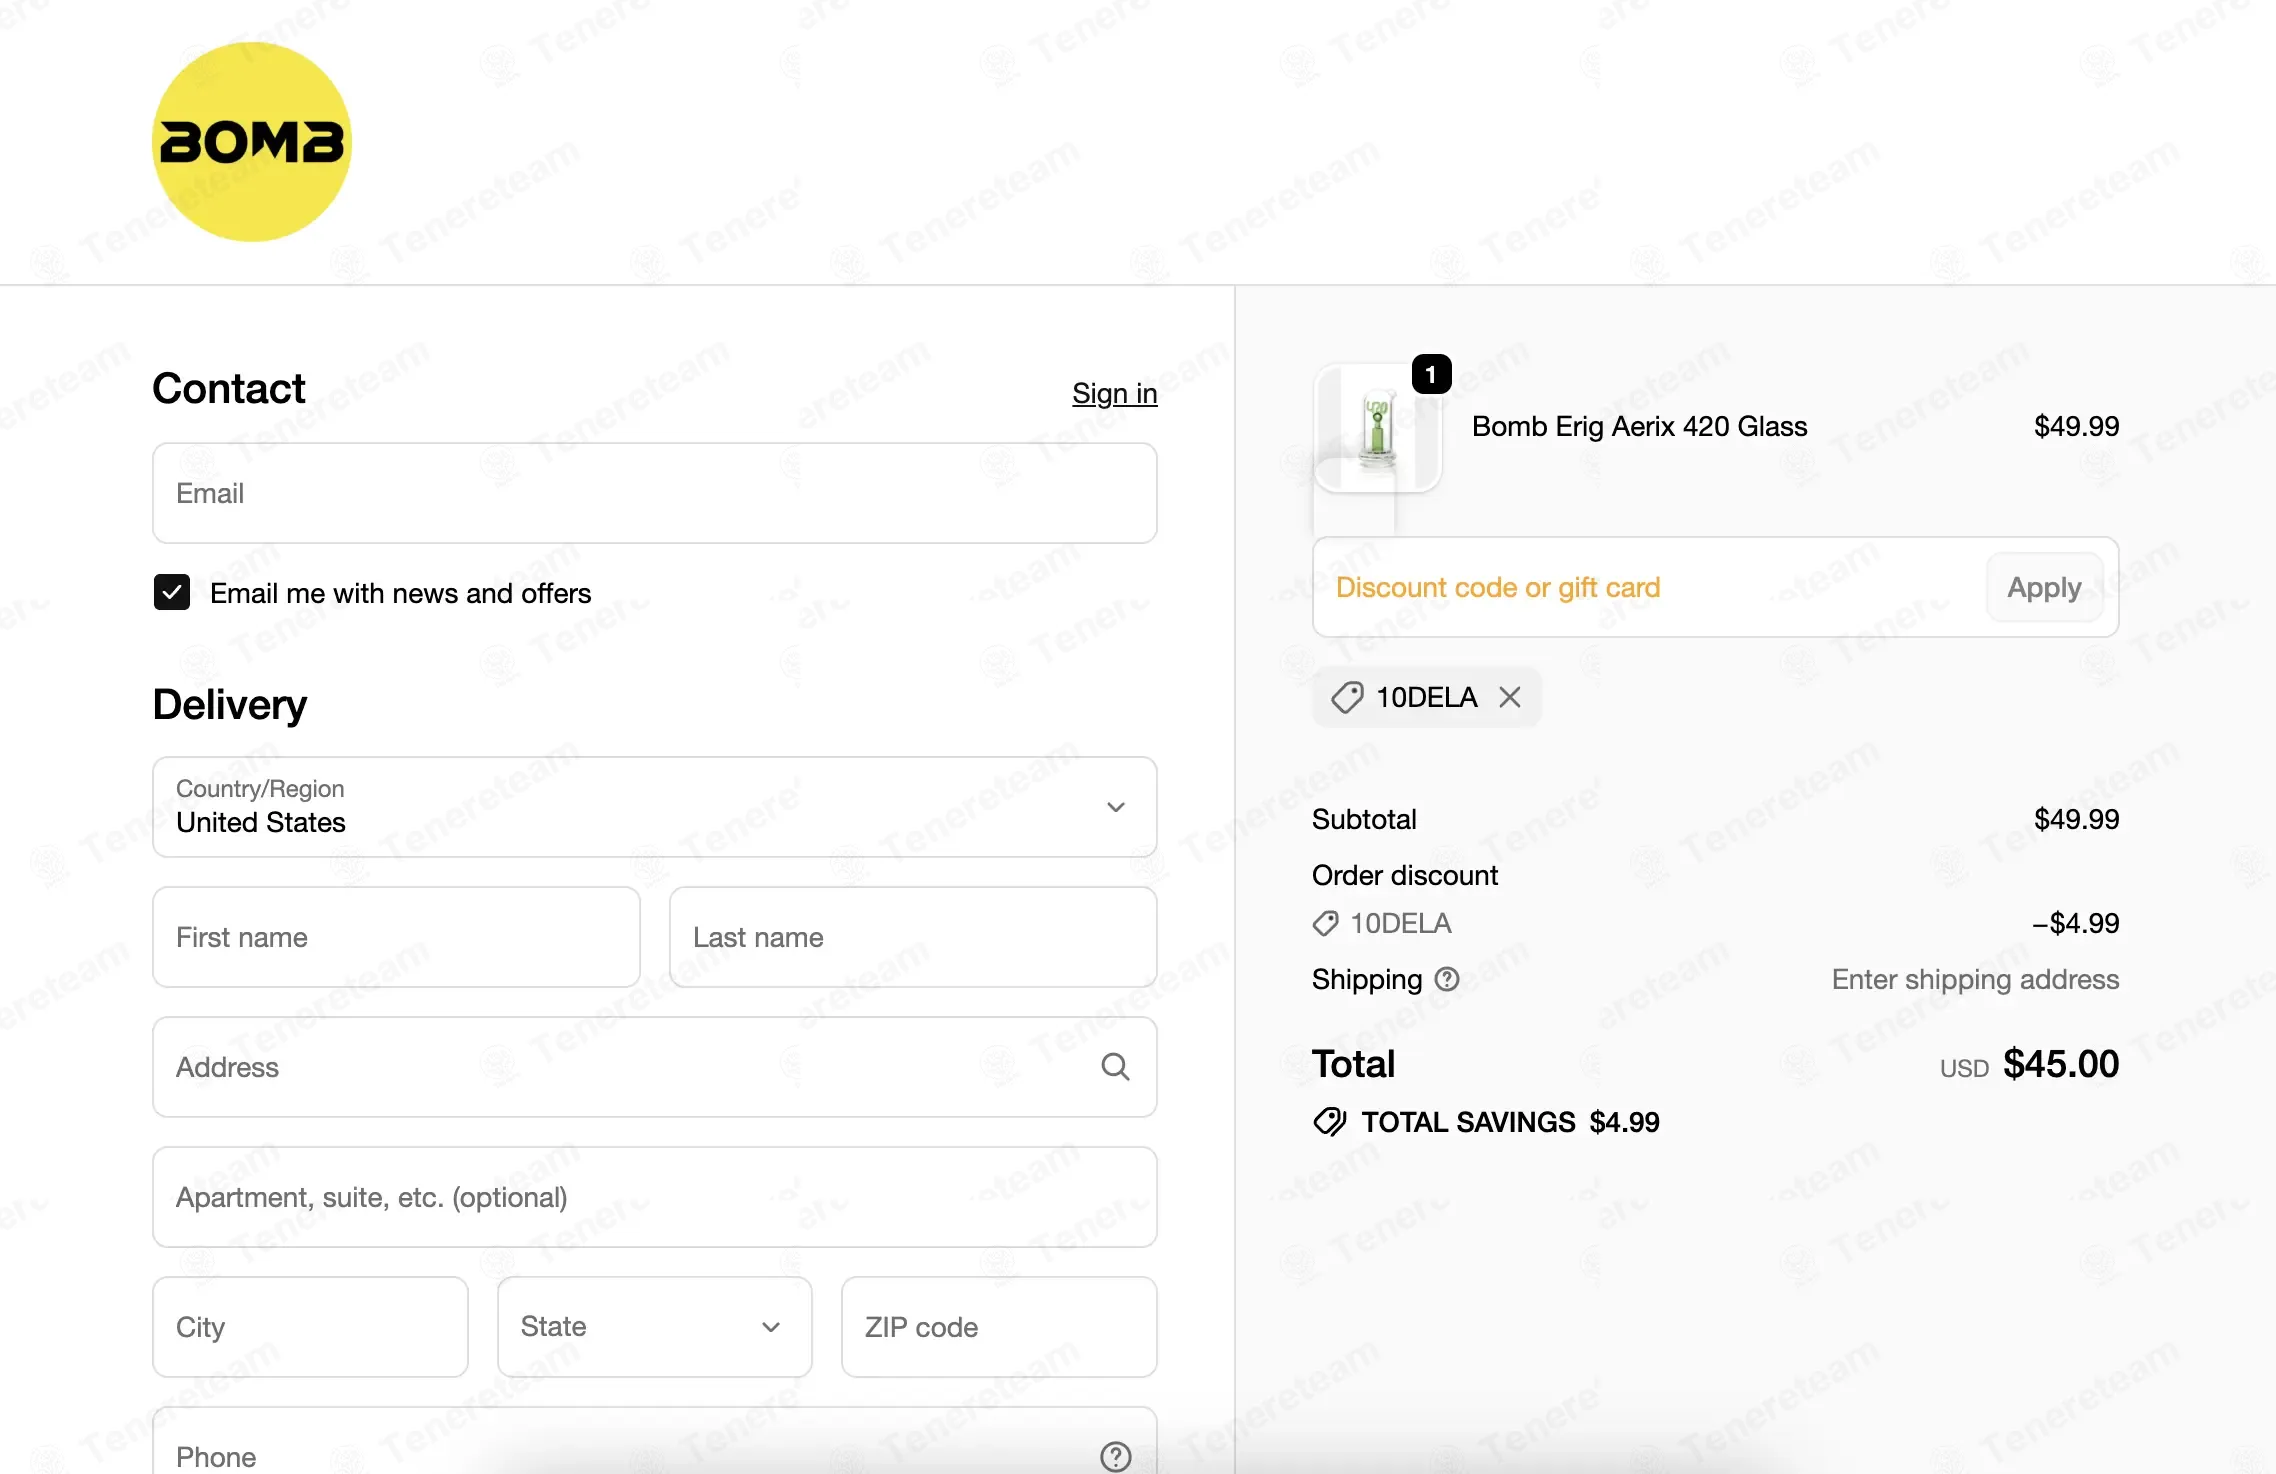The image size is (2276, 1474).
Task: Click the Total Savings tag icon
Action: (x=1329, y=1122)
